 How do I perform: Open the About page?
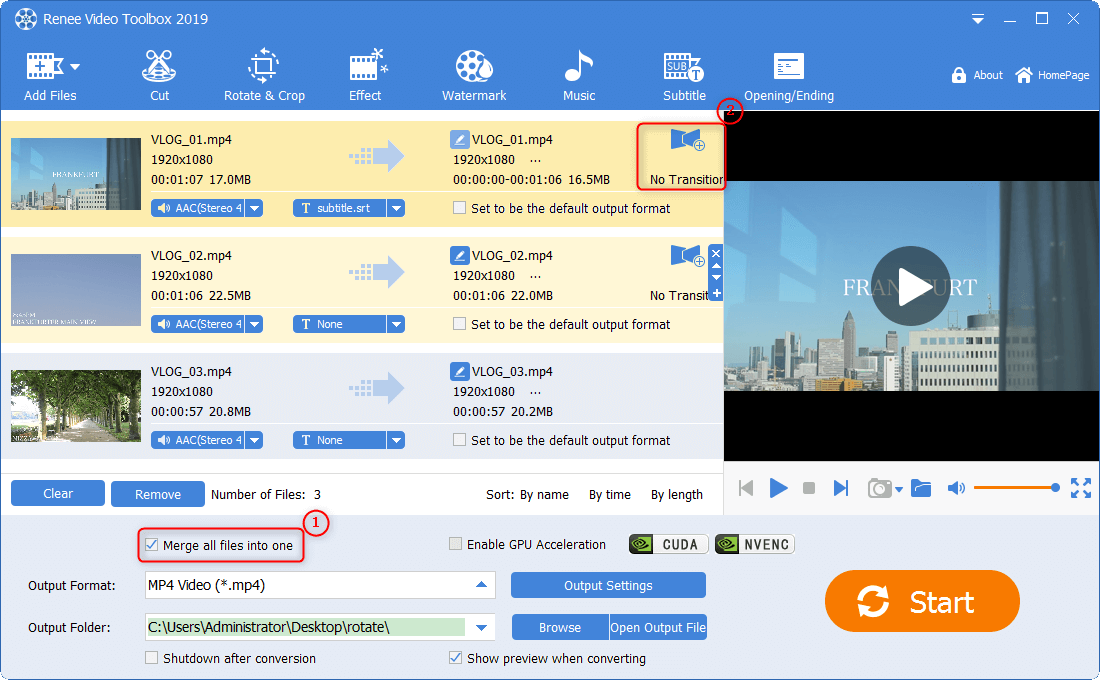(977, 75)
